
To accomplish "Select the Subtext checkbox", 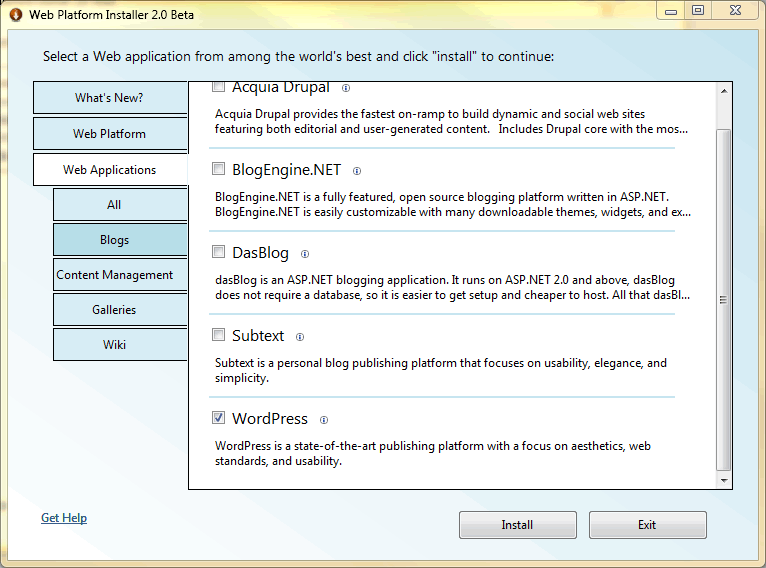I will tap(218, 335).
